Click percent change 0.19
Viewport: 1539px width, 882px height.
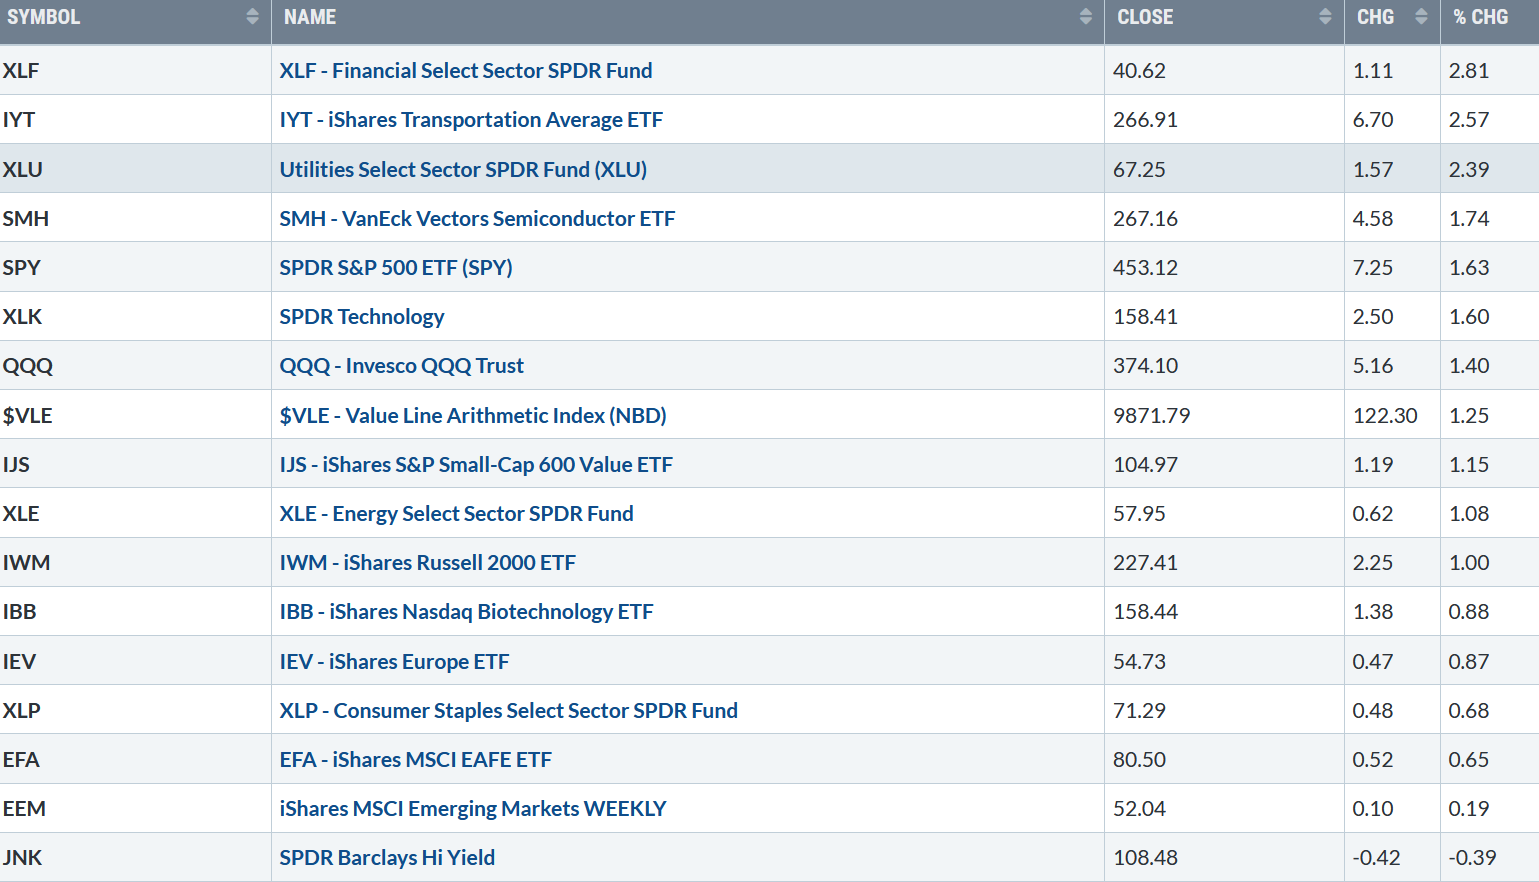pyautogui.click(x=1469, y=809)
